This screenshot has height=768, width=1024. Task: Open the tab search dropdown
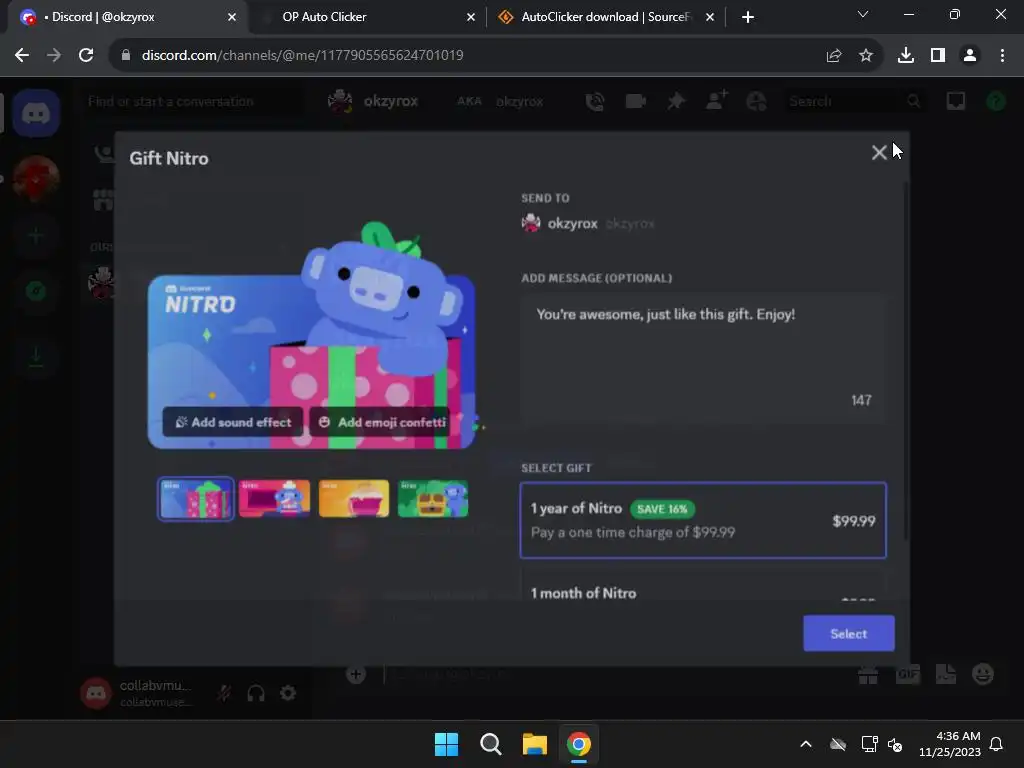click(863, 14)
